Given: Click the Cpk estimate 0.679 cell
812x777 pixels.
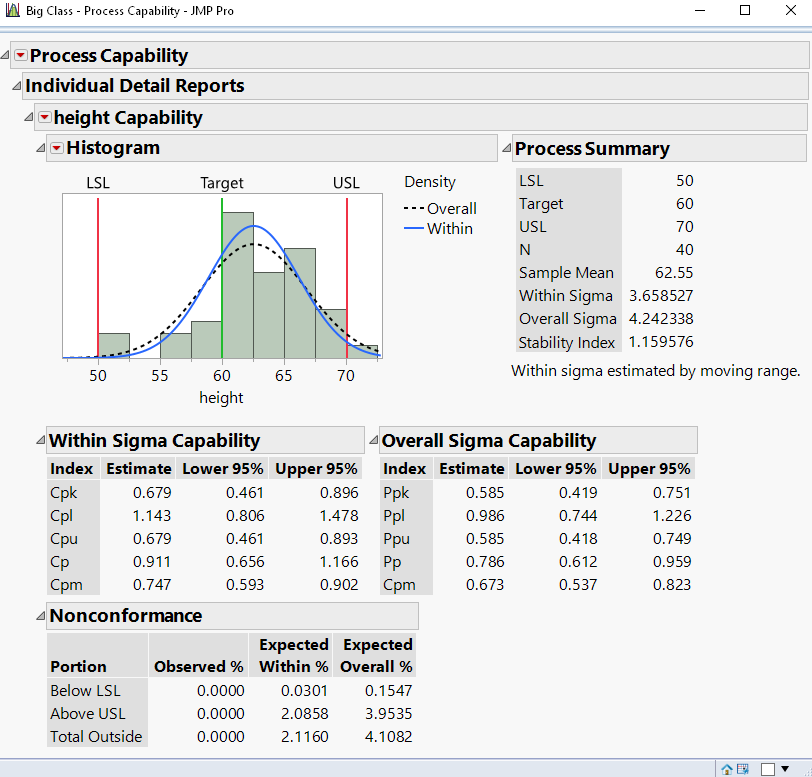Looking at the screenshot, I should 152,493.
